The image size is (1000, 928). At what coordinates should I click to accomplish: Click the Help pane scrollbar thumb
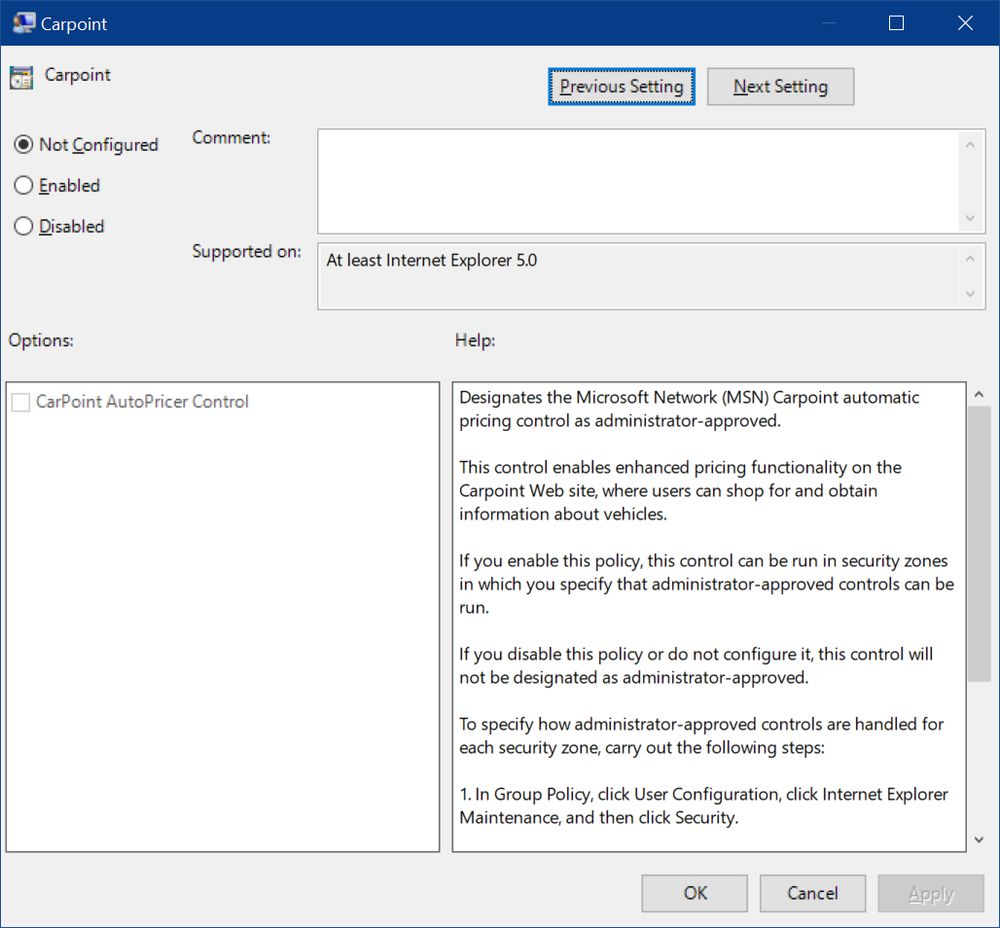pos(979,544)
